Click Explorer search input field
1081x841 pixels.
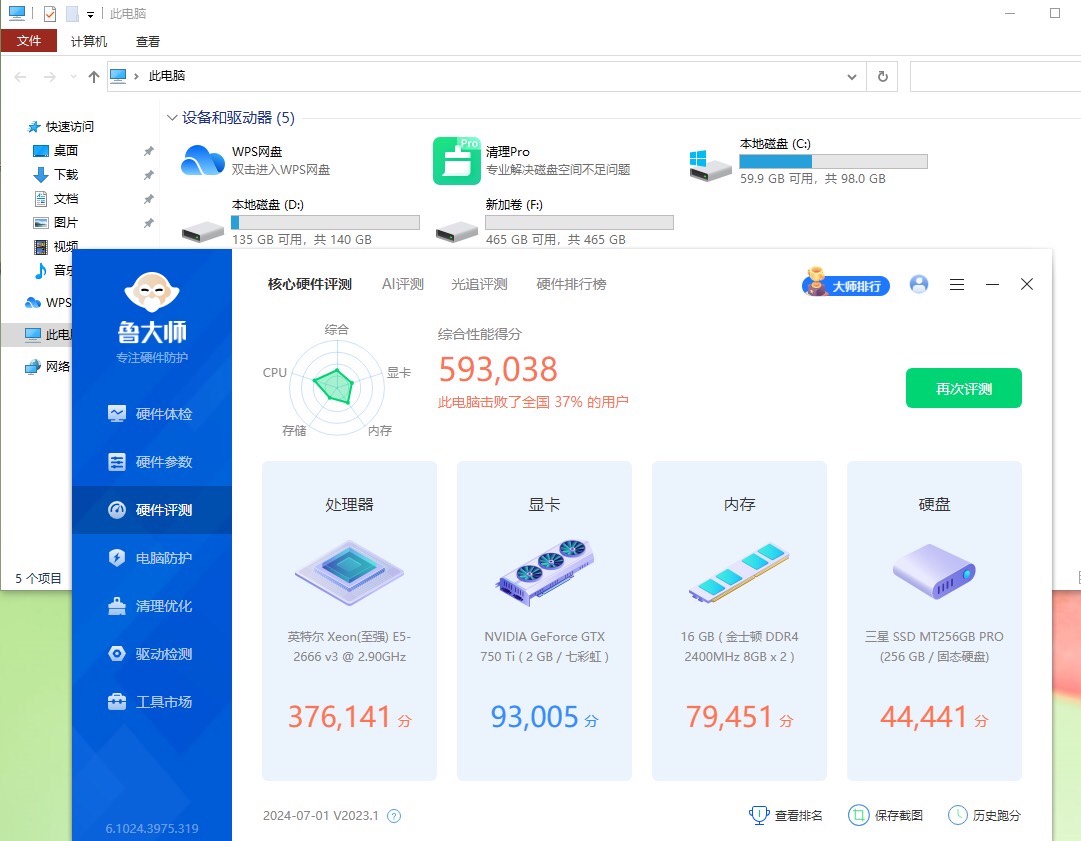coord(995,77)
